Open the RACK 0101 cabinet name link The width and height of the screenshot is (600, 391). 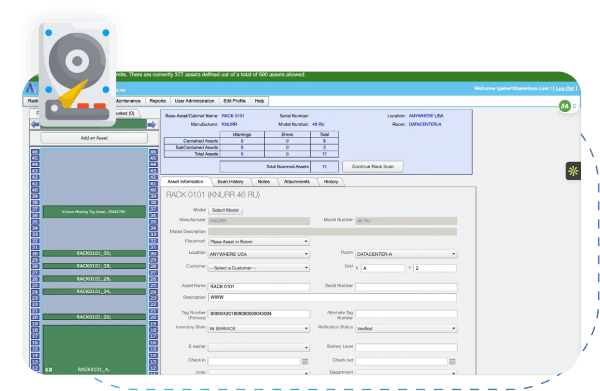[233, 116]
